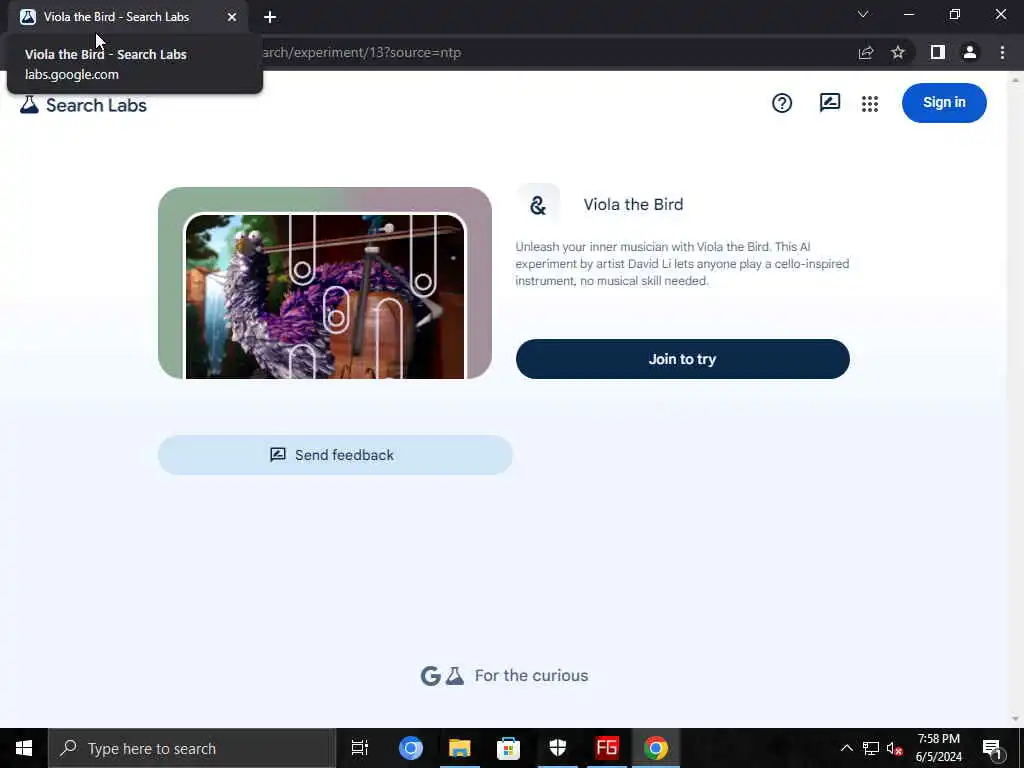
Task: Click the Google G logo in footer
Action: click(x=430, y=676)
